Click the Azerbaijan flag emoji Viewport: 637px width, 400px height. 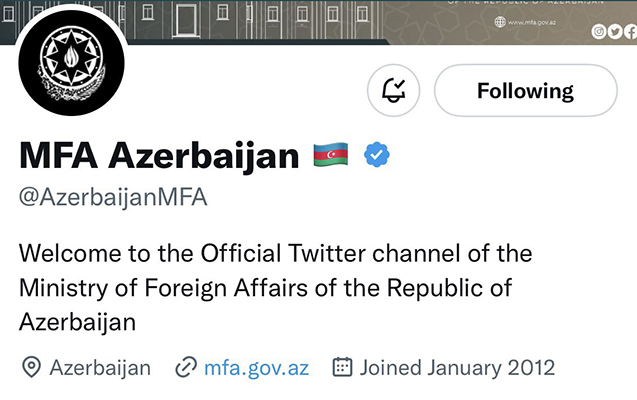[x=330, y=156]
